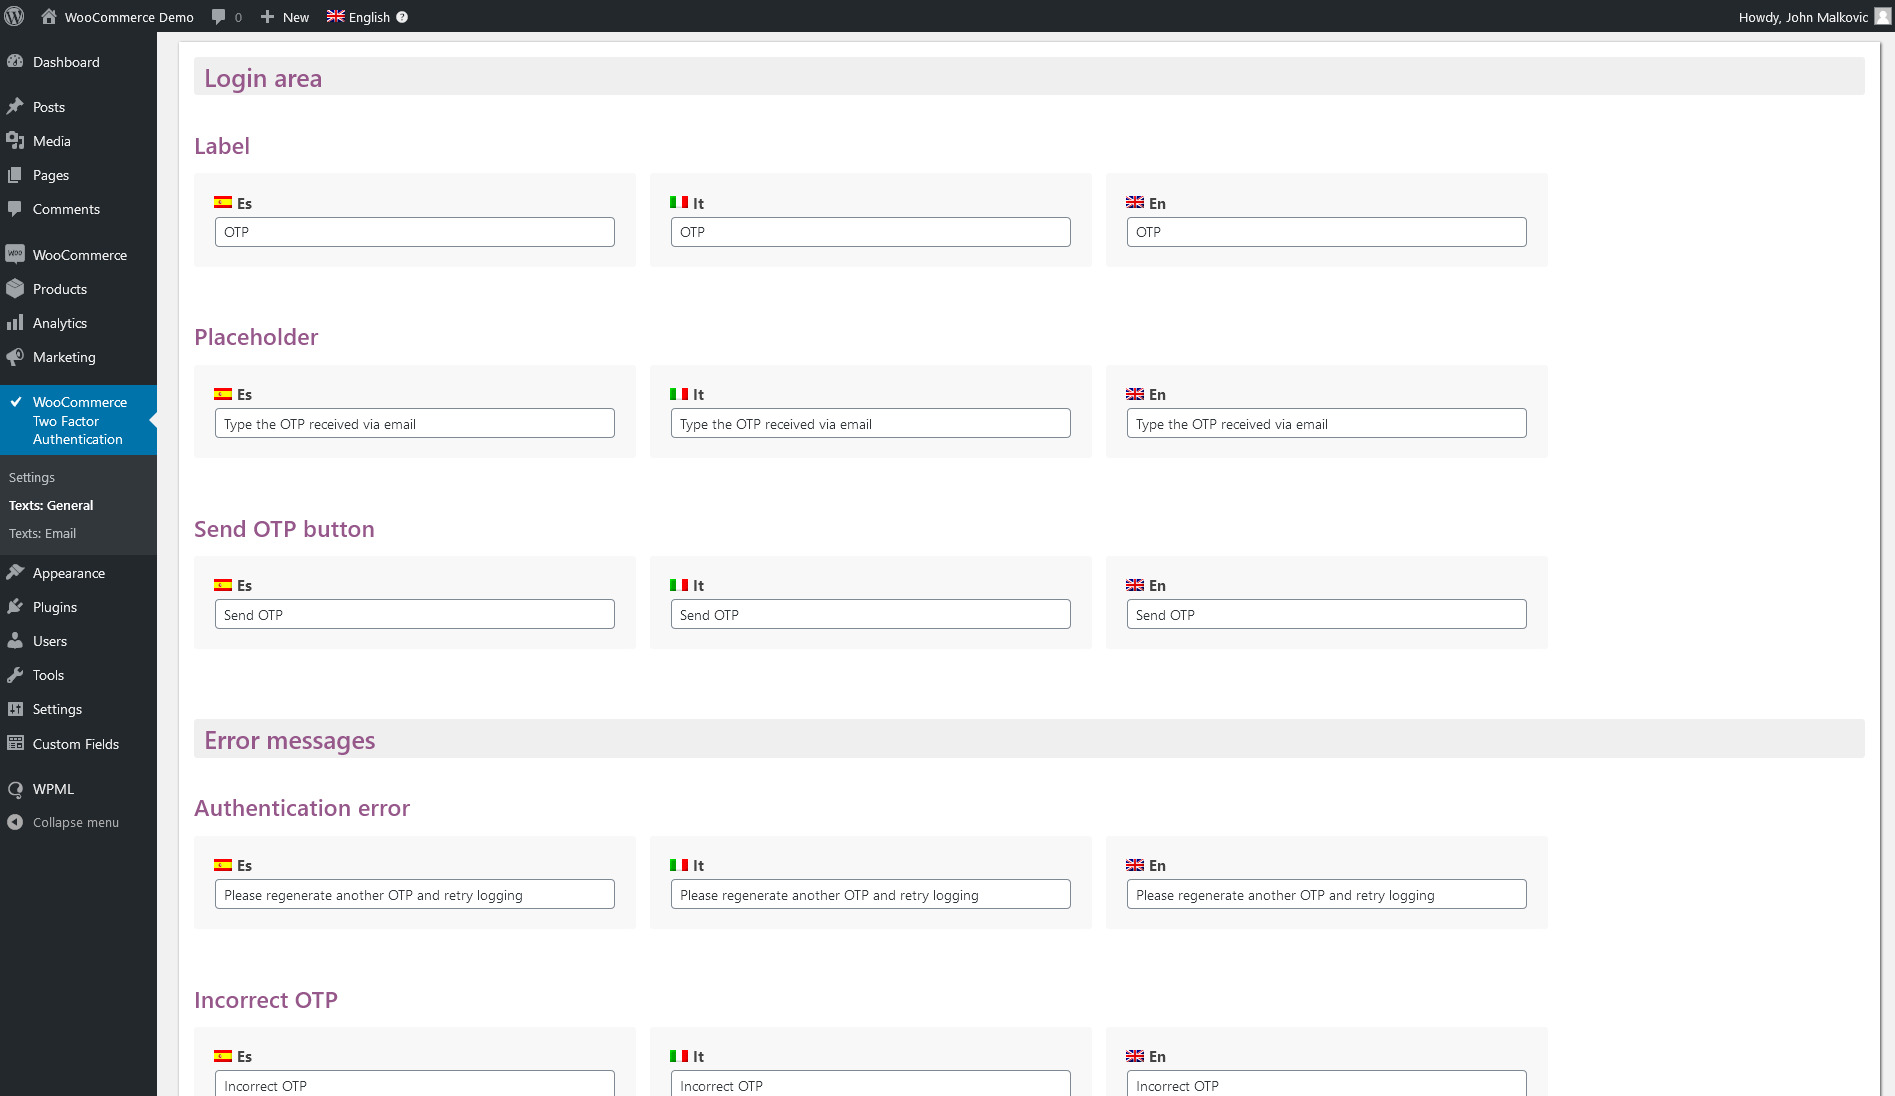Edit the Spanish Label OTP field
Viewport: 1895px width, 1096px height.
(x=414, y=232)
